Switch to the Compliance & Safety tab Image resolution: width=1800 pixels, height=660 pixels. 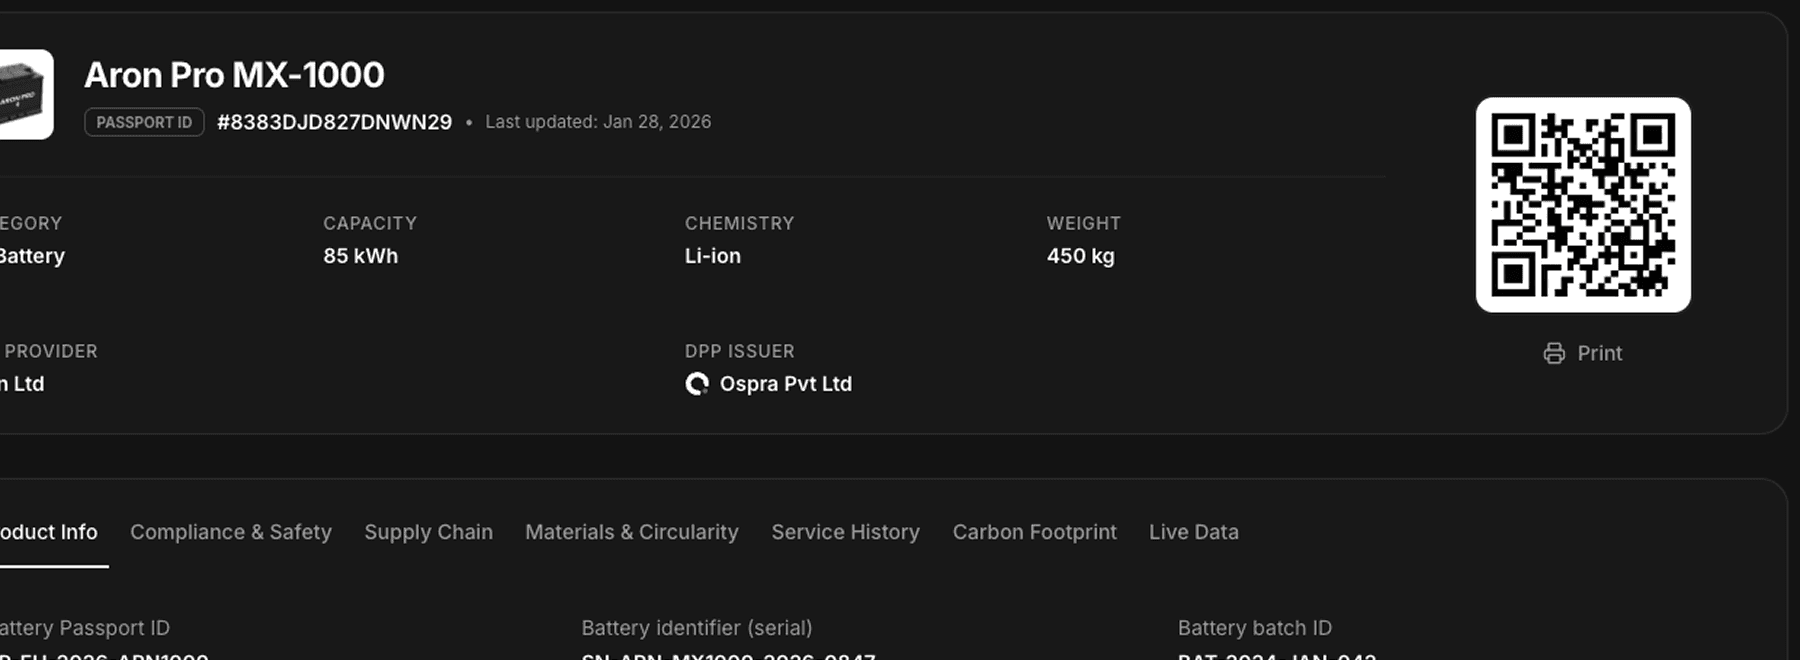pos(230,532)
